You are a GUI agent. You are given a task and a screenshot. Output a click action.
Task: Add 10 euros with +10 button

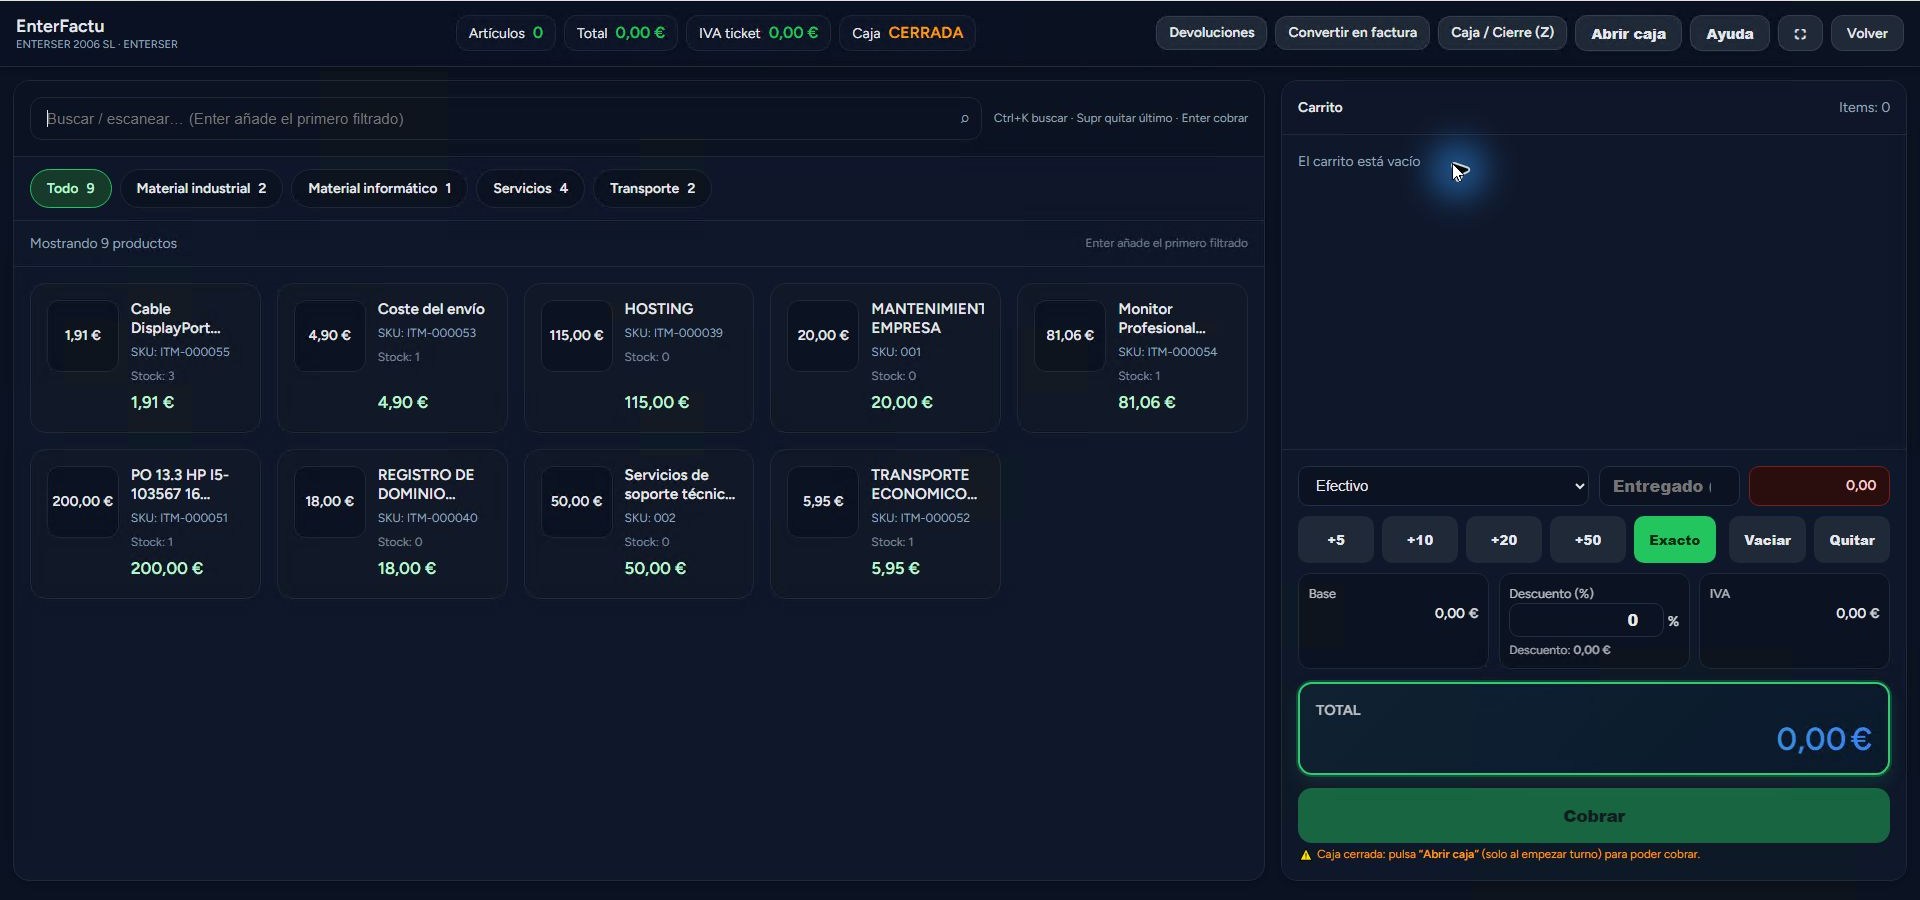pyautogui.click(x=1420, y=540)
